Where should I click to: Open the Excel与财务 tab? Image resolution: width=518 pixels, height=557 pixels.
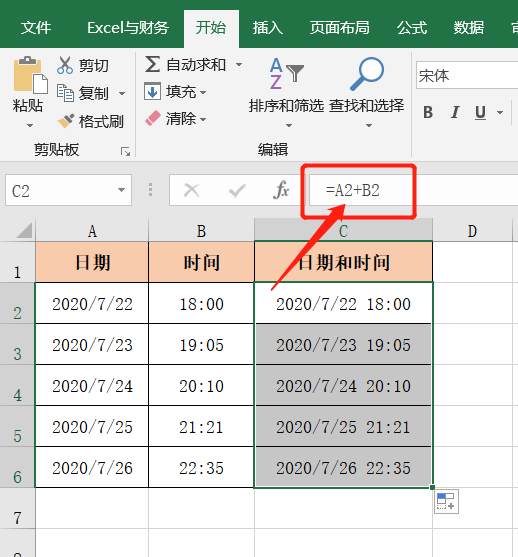128,28
